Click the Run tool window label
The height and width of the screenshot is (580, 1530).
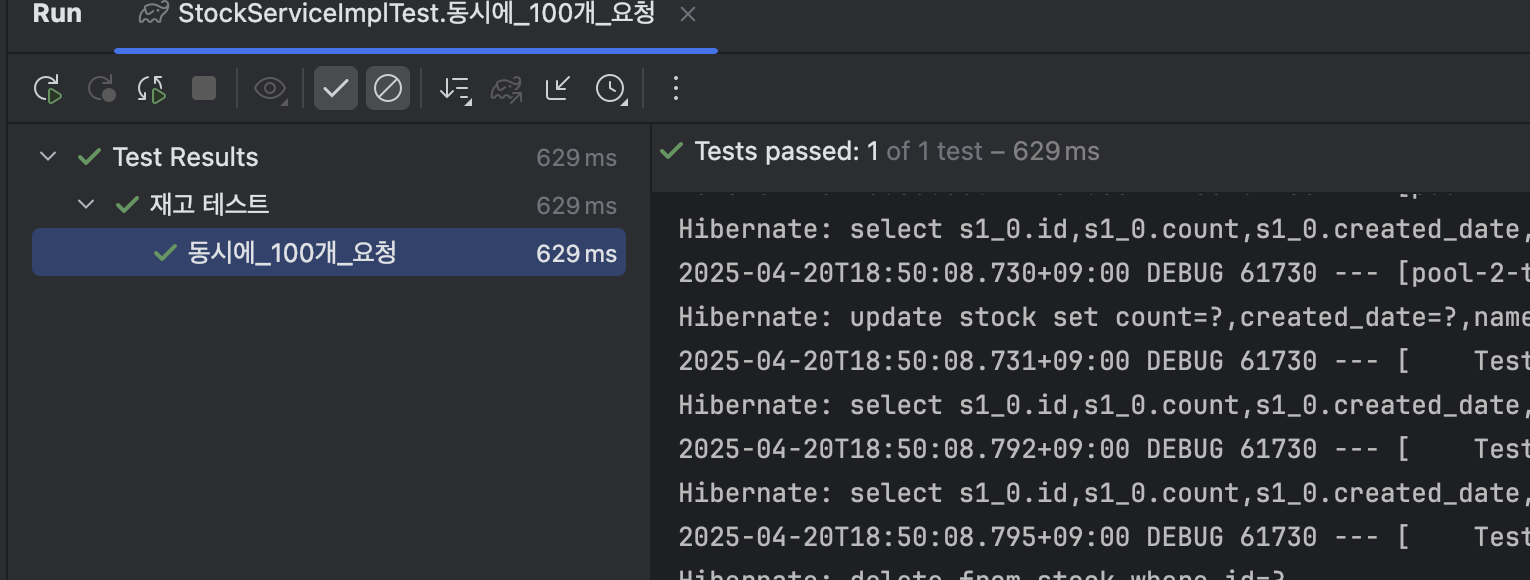(x=57, y=14)
